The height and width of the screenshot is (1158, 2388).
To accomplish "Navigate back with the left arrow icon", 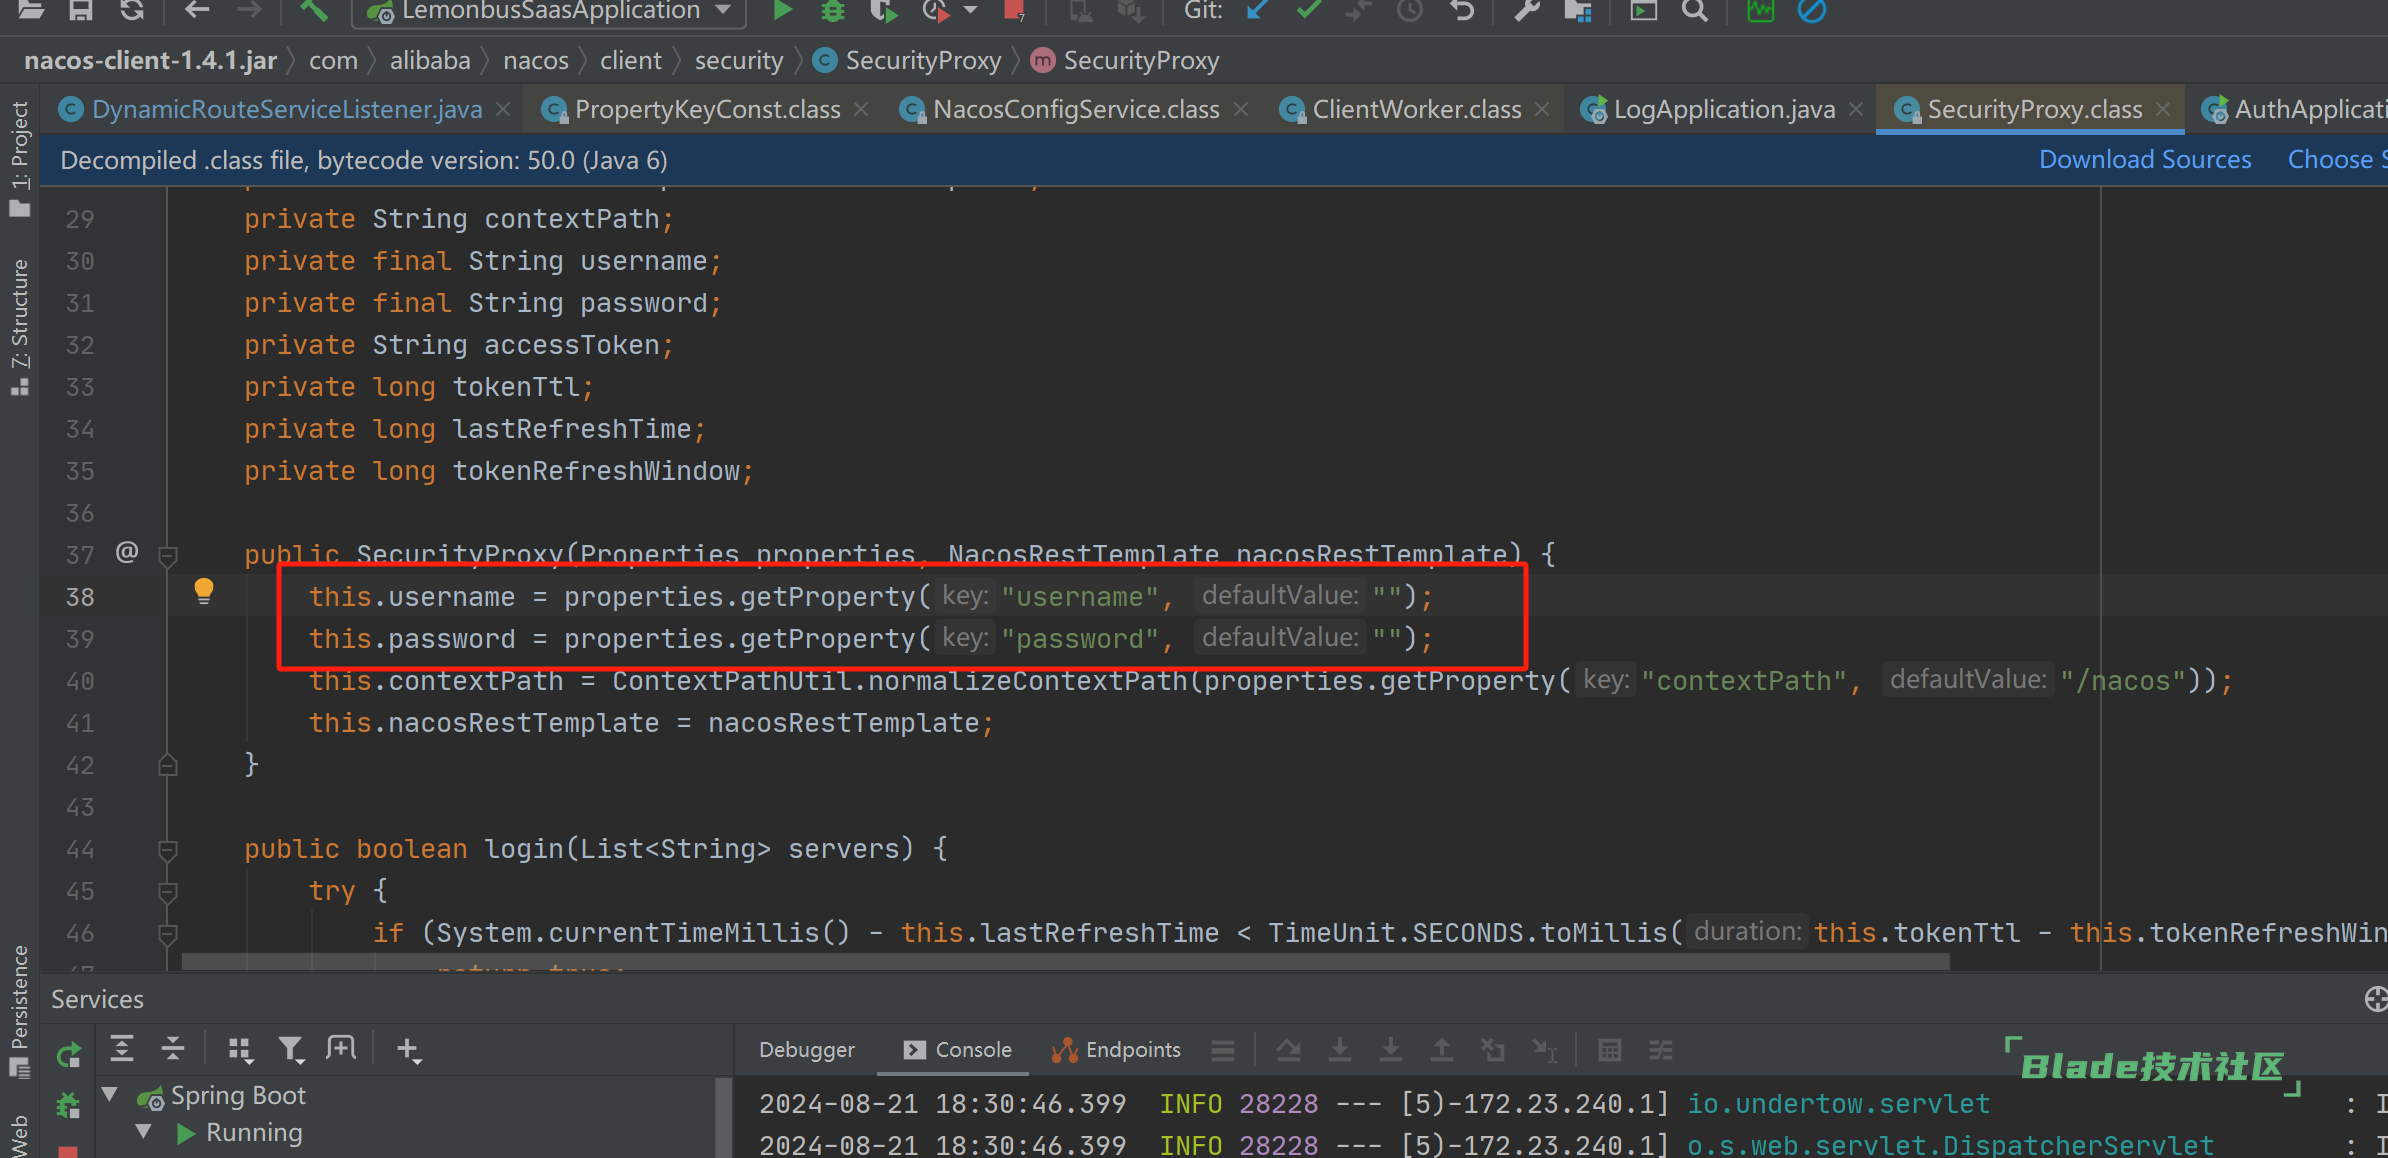I will click(197, 10).
